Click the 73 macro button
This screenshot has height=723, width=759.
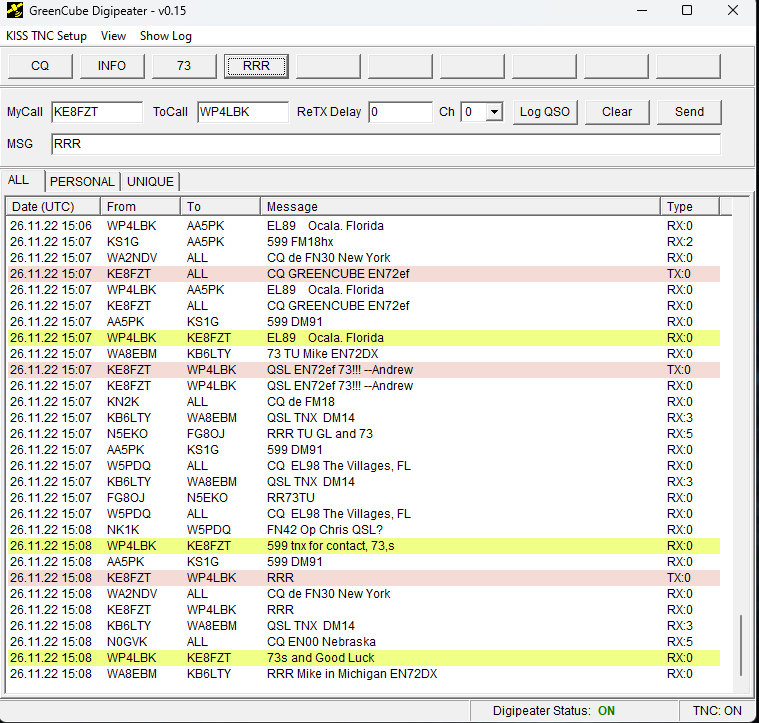point(184,66)
